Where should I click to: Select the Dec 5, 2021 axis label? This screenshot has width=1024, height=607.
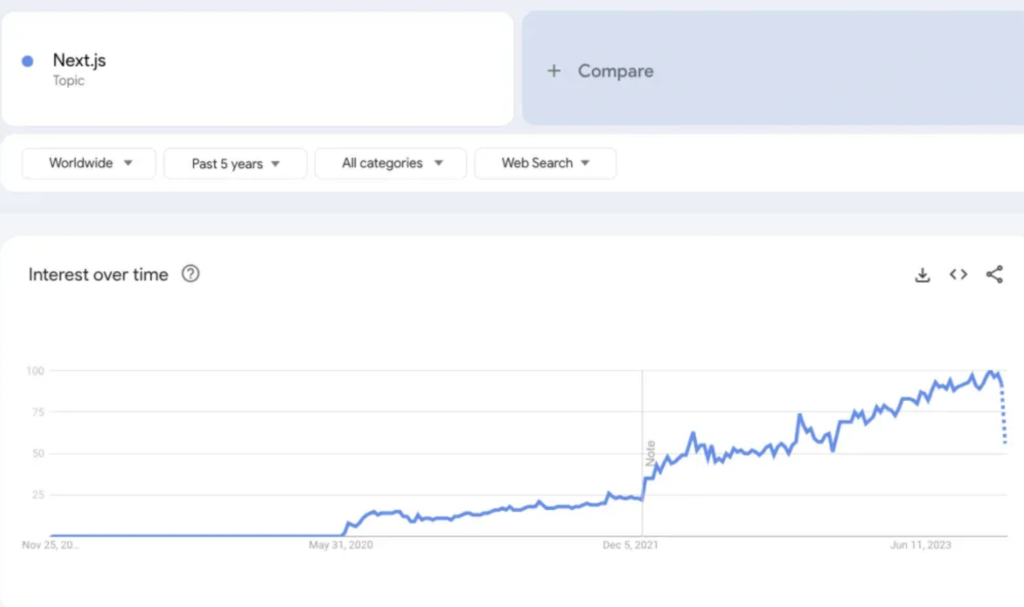point(630,545)
